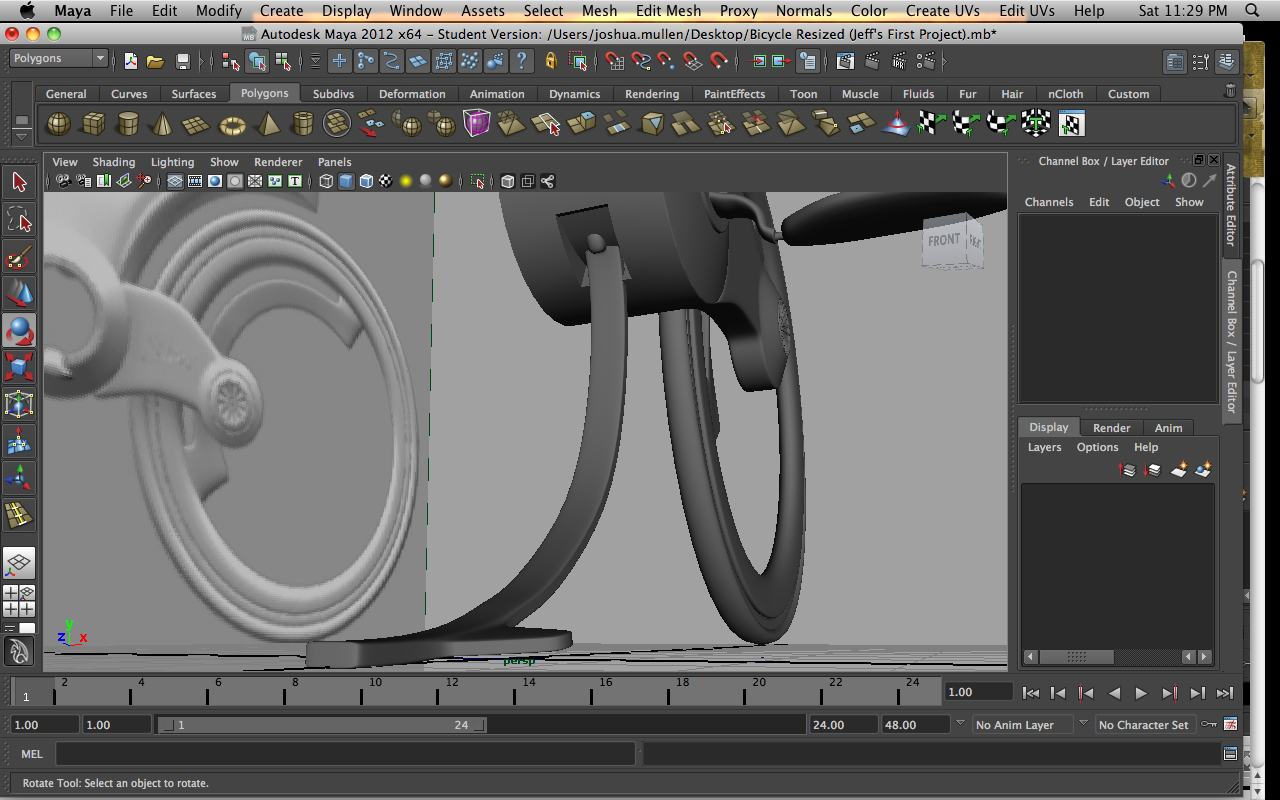
Task: Open the Edit Mesh menu
Action: click(x=668, y=11)
